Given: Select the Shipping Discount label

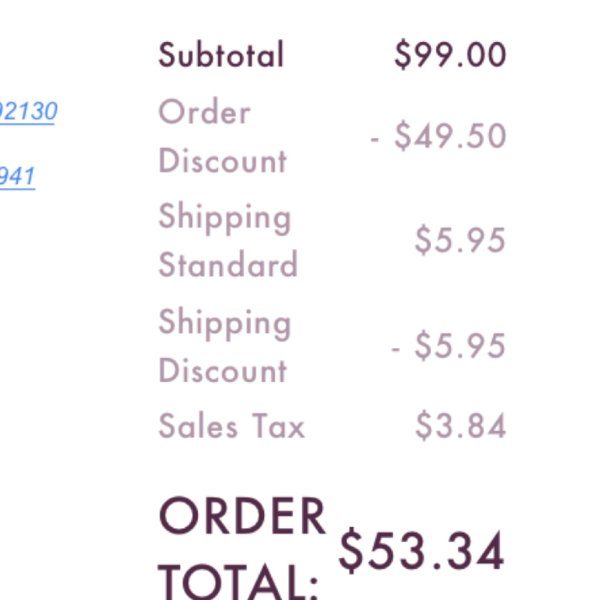Looking at the screenshot, I should [x=225, y=345].
